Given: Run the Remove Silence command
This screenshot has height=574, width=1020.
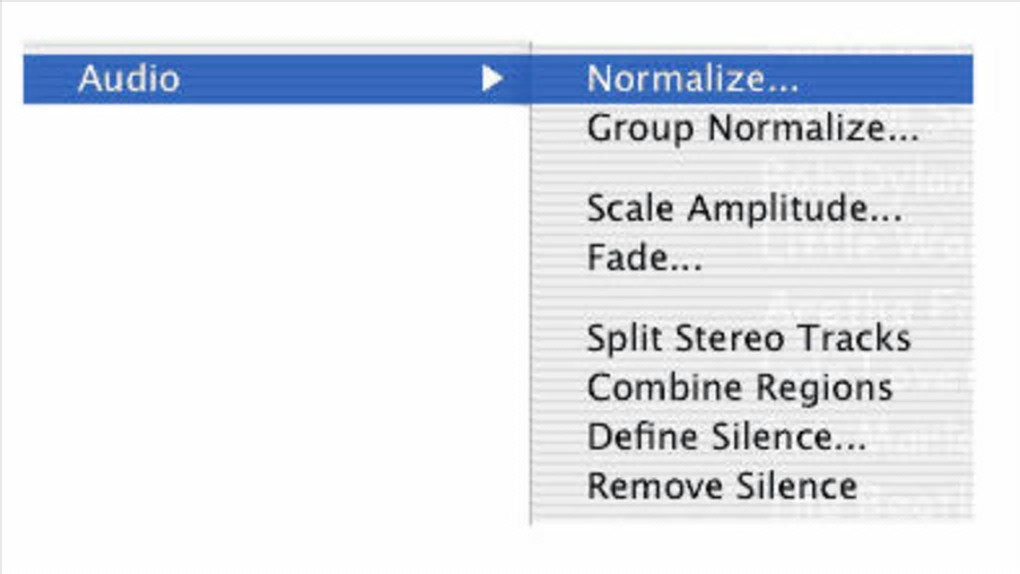Looking at the screenshot, I should pos(721,487).
